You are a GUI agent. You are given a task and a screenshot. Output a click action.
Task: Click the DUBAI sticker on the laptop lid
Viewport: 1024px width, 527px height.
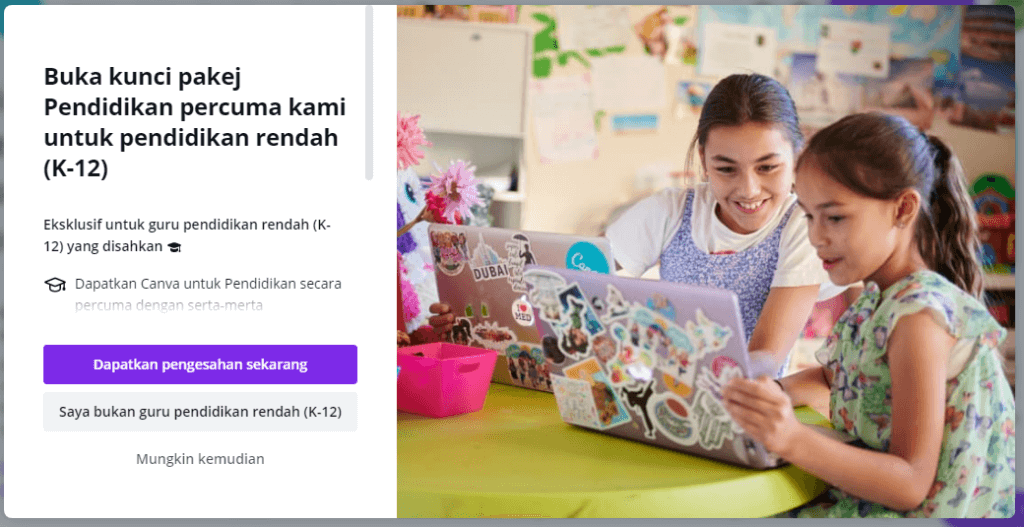[x=490, y=271]
